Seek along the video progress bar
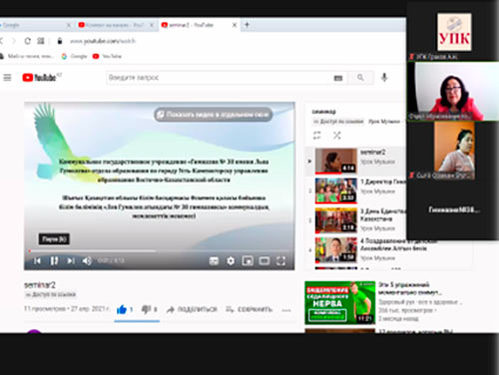 point(159,251)
